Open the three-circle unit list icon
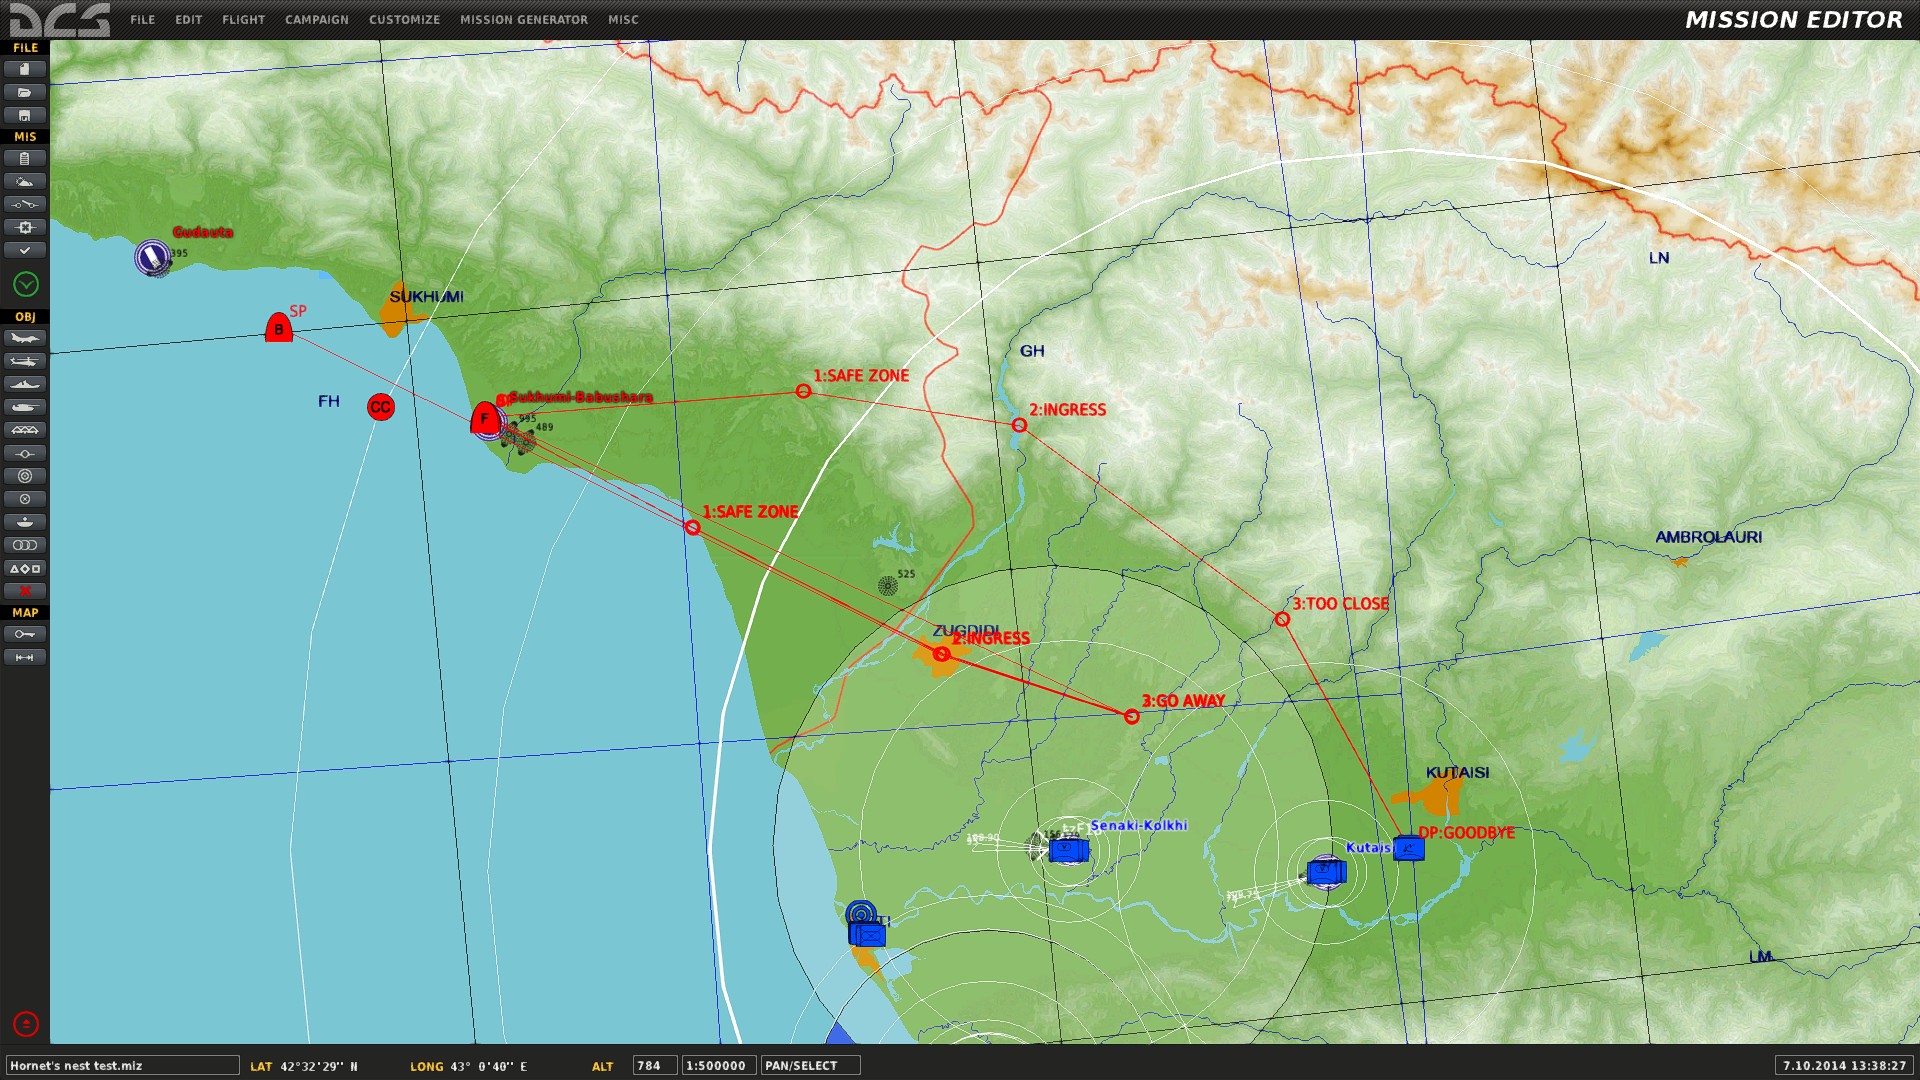 [25, 545]
